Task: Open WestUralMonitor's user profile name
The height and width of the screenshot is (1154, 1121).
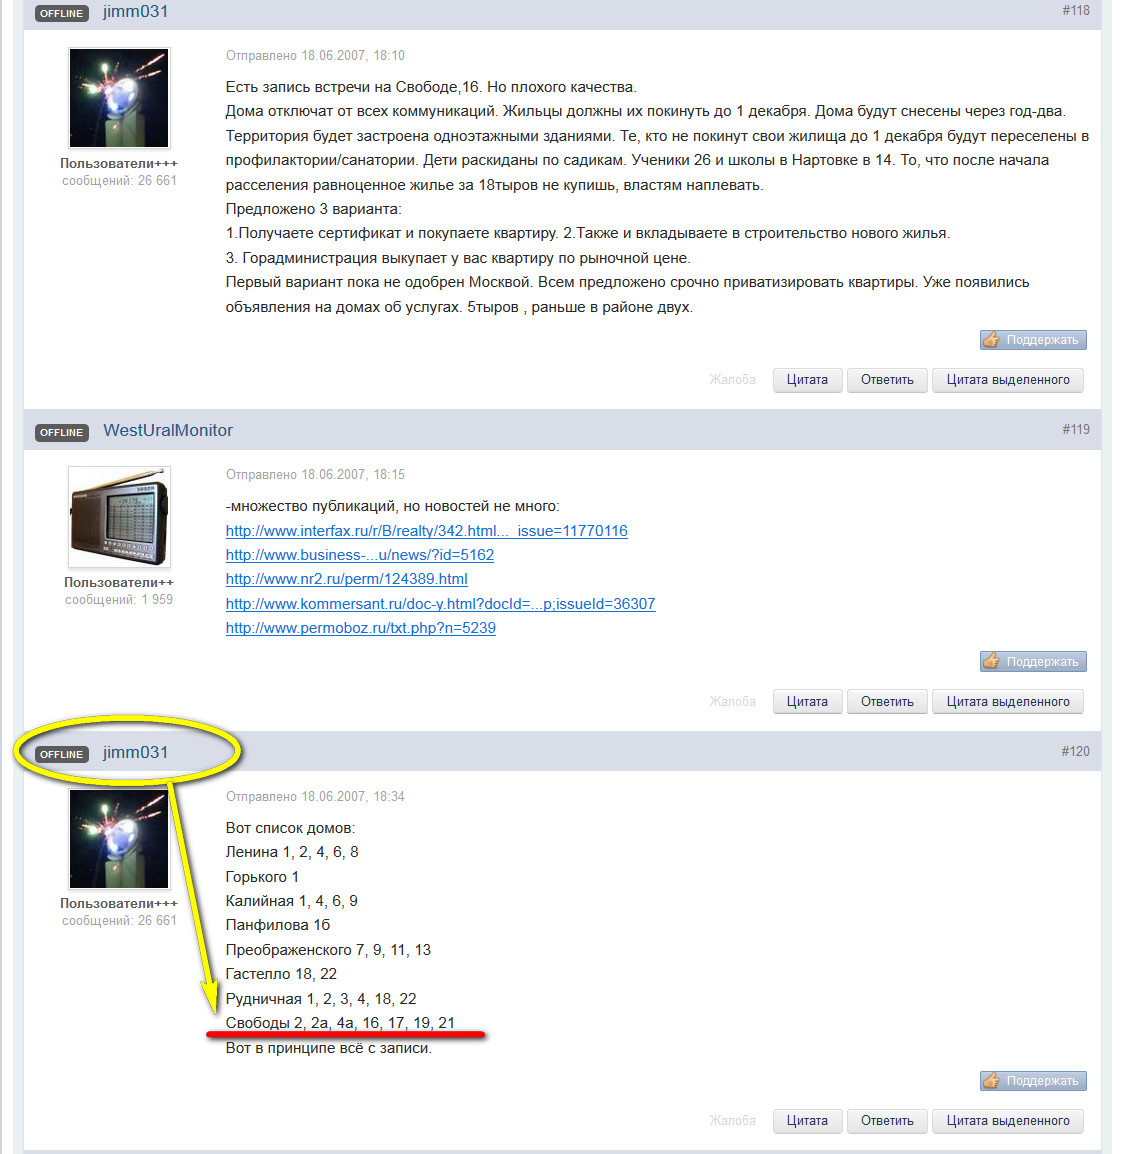Action: point(168,431)
